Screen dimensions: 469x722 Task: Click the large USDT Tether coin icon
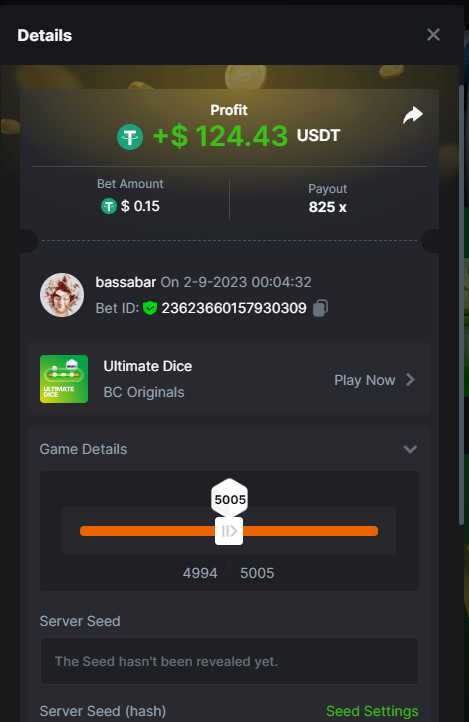(130, 137)
